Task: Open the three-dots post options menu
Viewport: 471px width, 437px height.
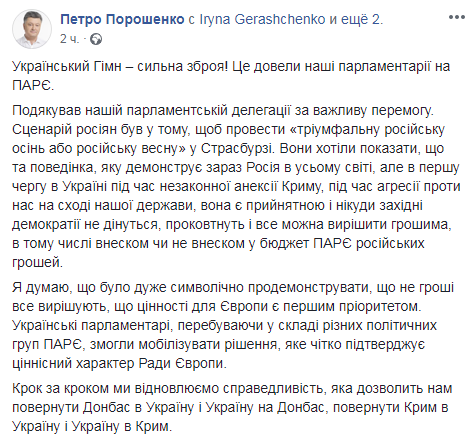Action: [456, 17]
